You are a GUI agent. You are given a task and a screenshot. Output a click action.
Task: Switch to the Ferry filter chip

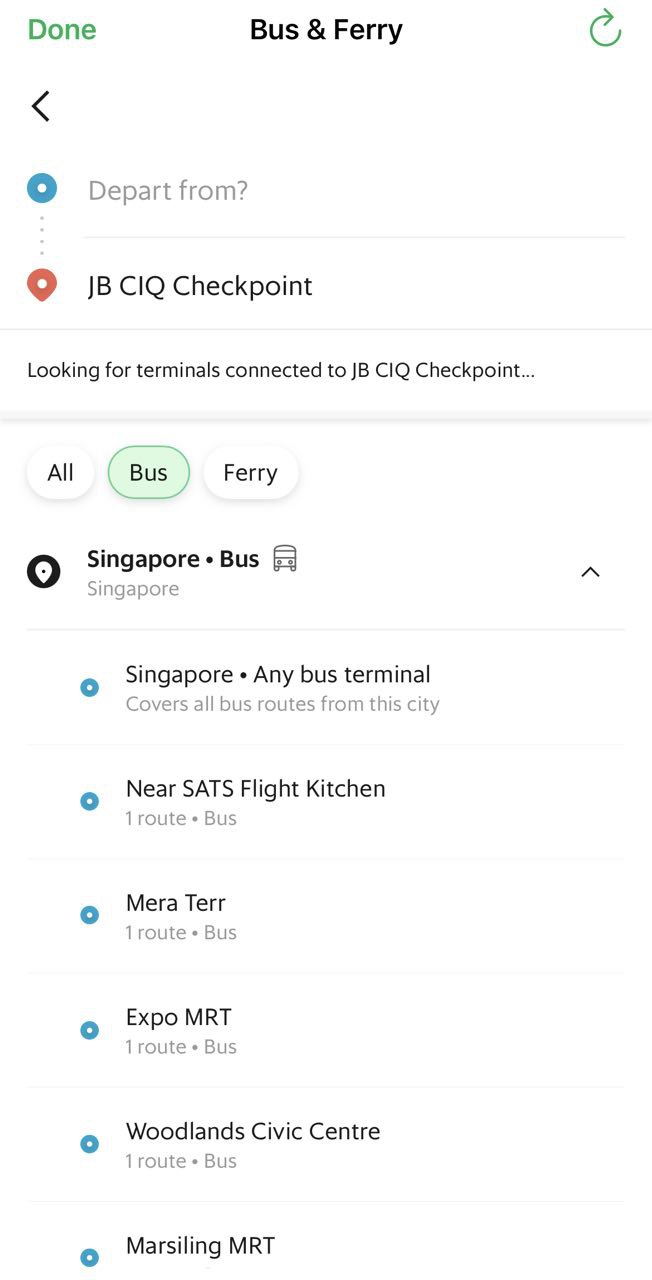pyautogui.click(x=250, y=473)
